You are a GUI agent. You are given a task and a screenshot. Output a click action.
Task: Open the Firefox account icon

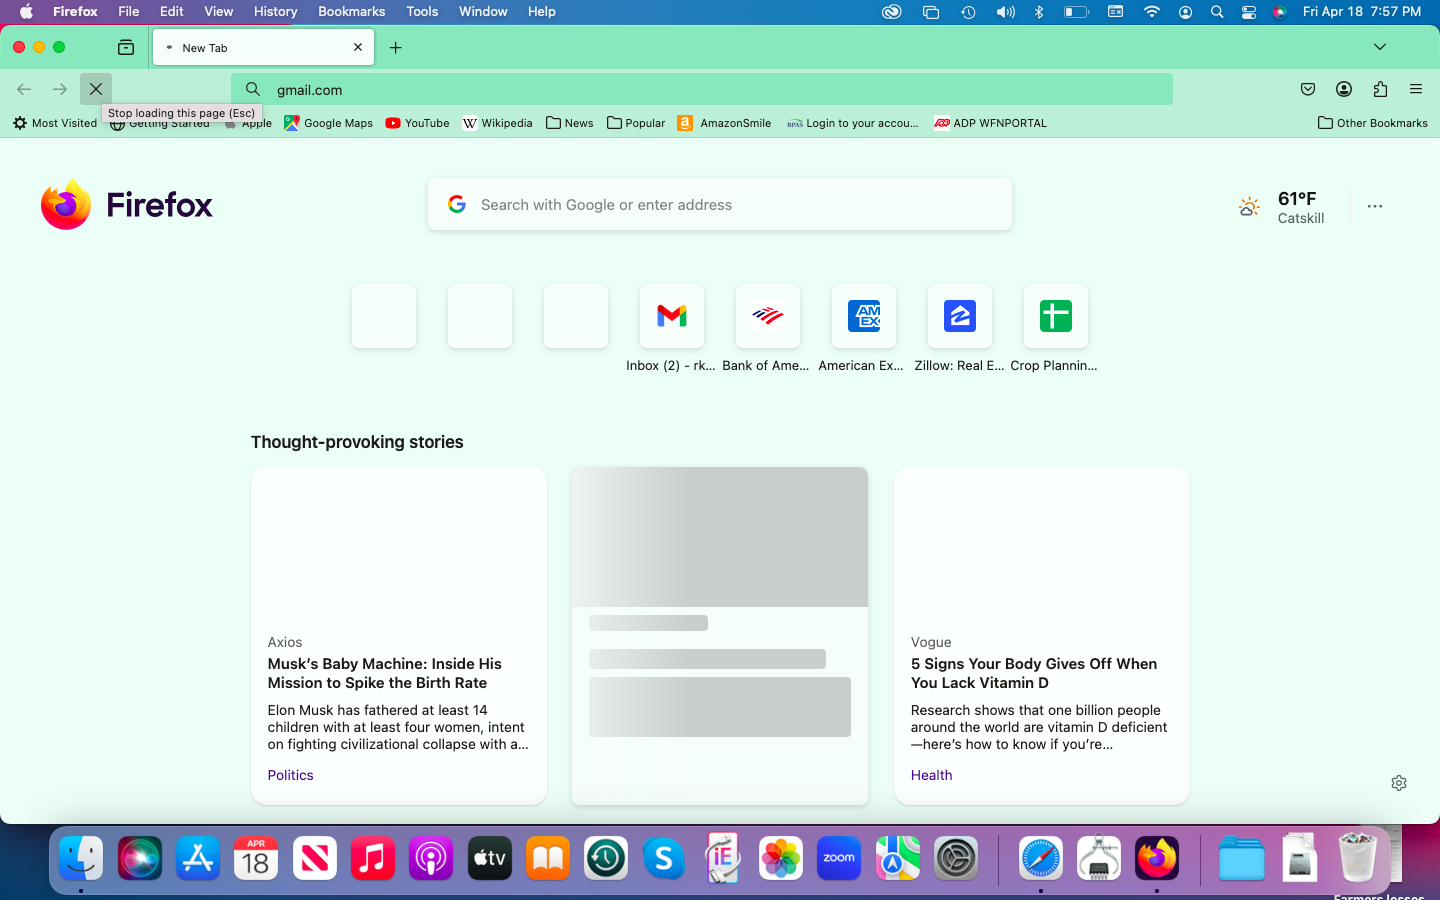click(x=1344, y=89)
